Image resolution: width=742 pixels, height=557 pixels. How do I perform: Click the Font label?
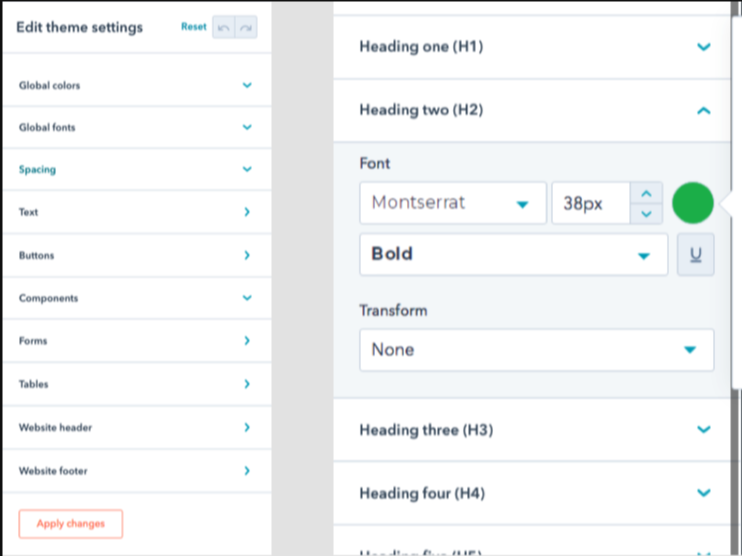(x=375, y=163)
